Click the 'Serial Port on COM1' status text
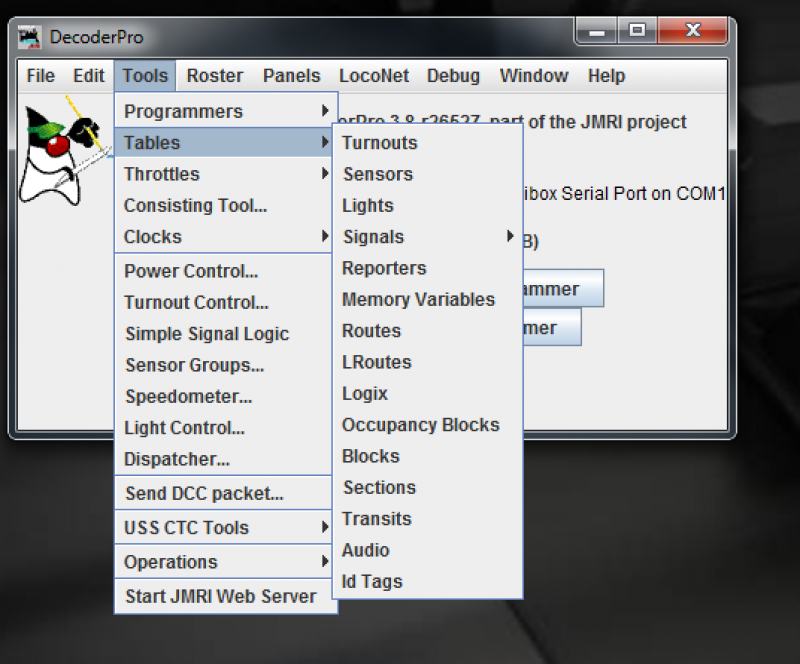This screenshot has height=664, width=800. point(643,193)
